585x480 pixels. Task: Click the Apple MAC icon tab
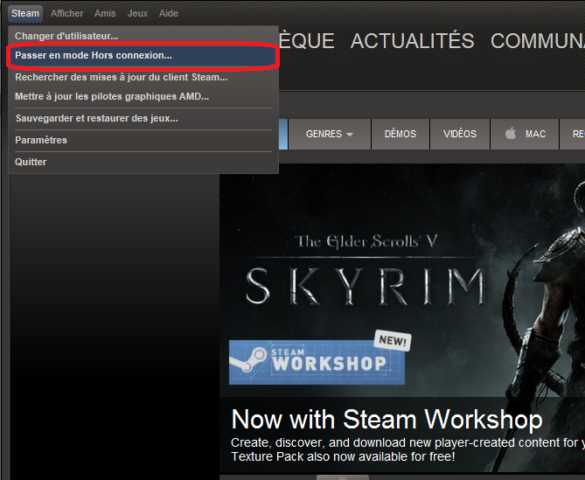coord(525,134)
